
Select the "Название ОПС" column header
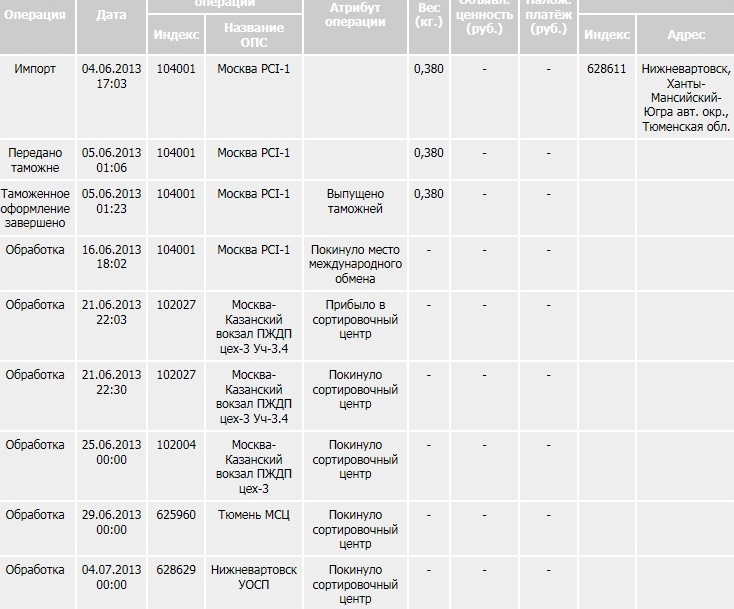coord(253,35)
